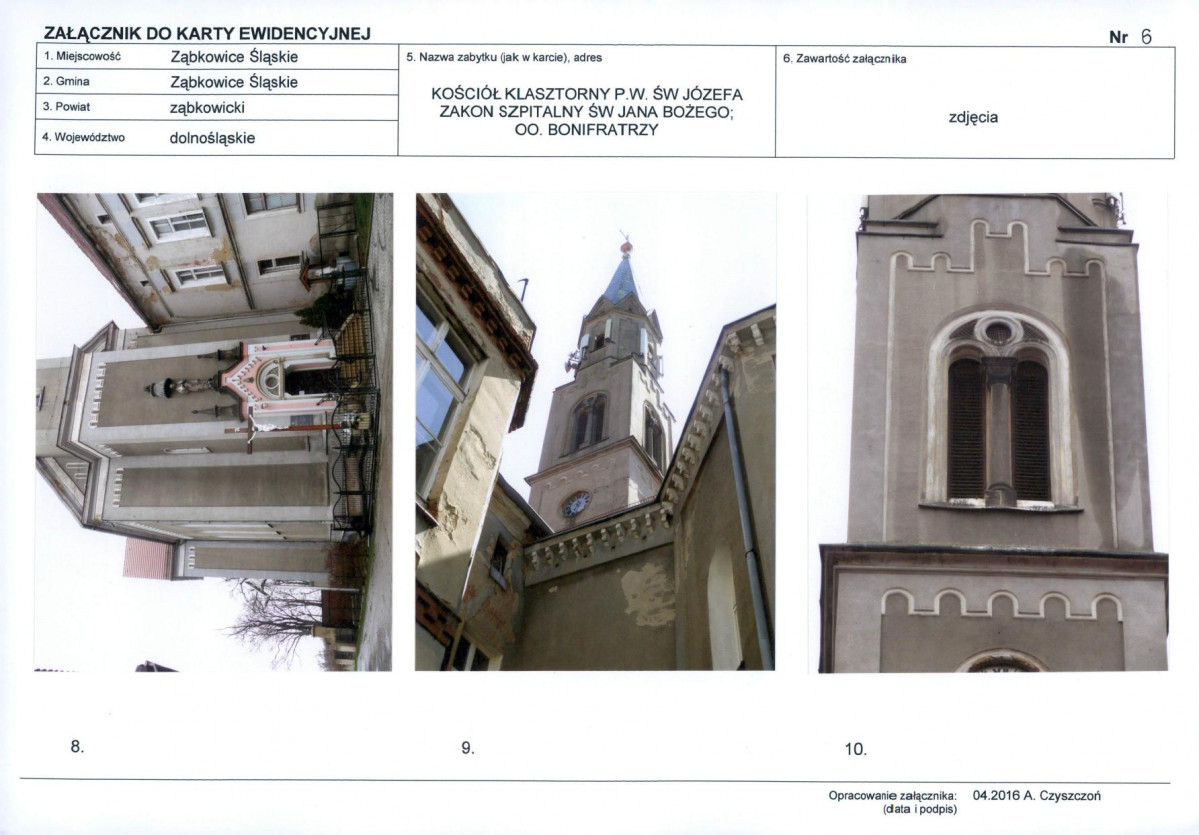The height and width of the screenshot is (835, 1199).
Task: Click the attachment number Nr 6
Action: 1130,37
